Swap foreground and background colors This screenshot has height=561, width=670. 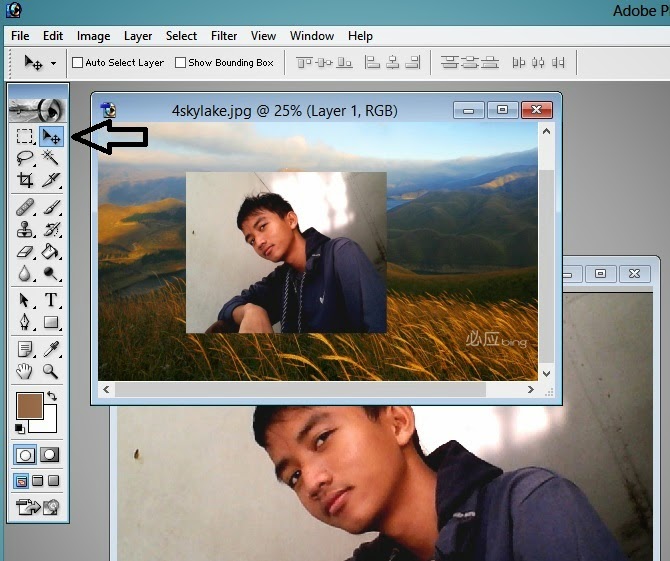pos(52,396)
